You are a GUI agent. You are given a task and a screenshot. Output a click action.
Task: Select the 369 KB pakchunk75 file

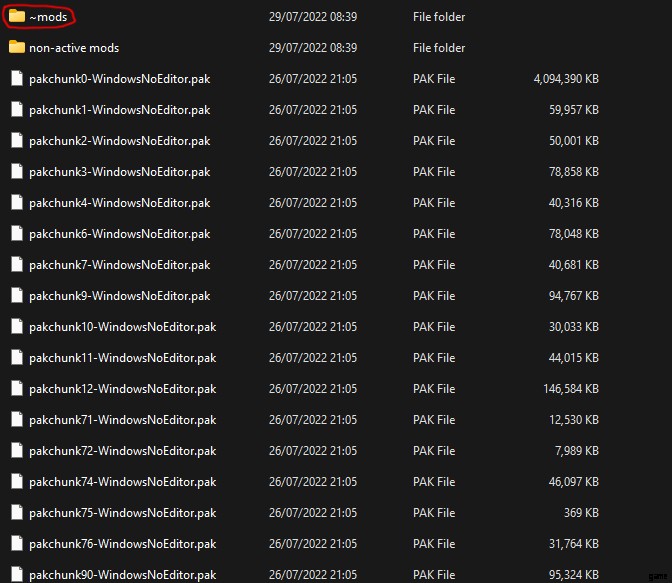point(122,513)
